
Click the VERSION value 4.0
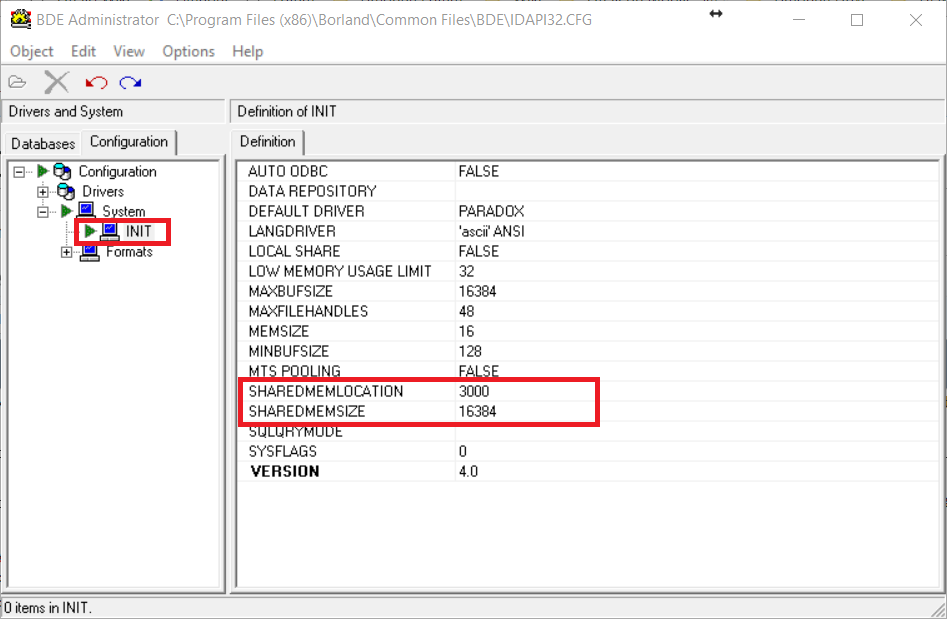[468, 471]
